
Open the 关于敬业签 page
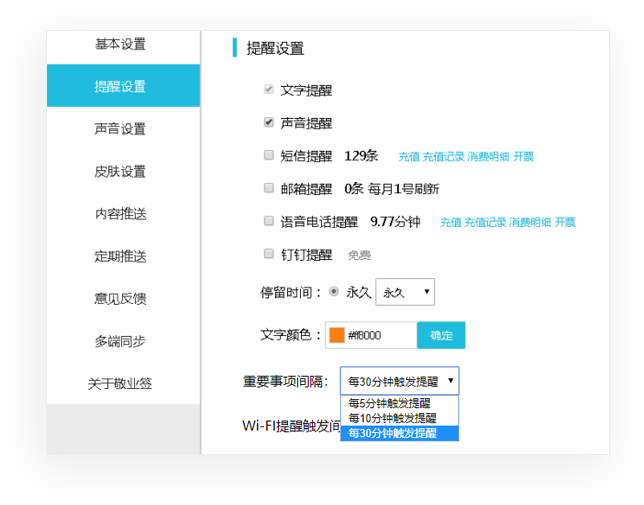pos(120,383)
